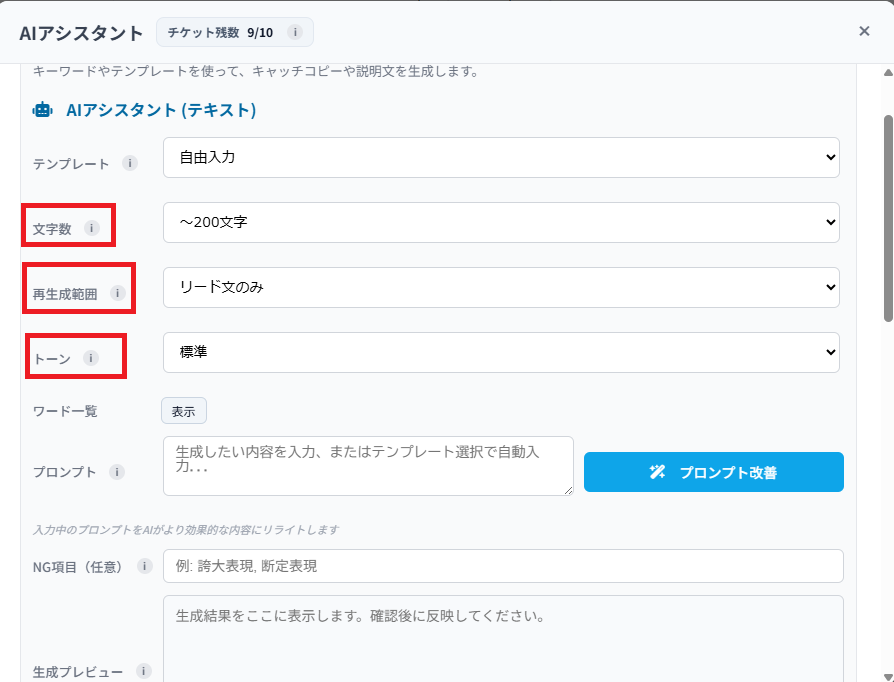894x682 pixels.
Task: Open the 文字数 dropdown set to ～200文字
Action: coord(501,222)
